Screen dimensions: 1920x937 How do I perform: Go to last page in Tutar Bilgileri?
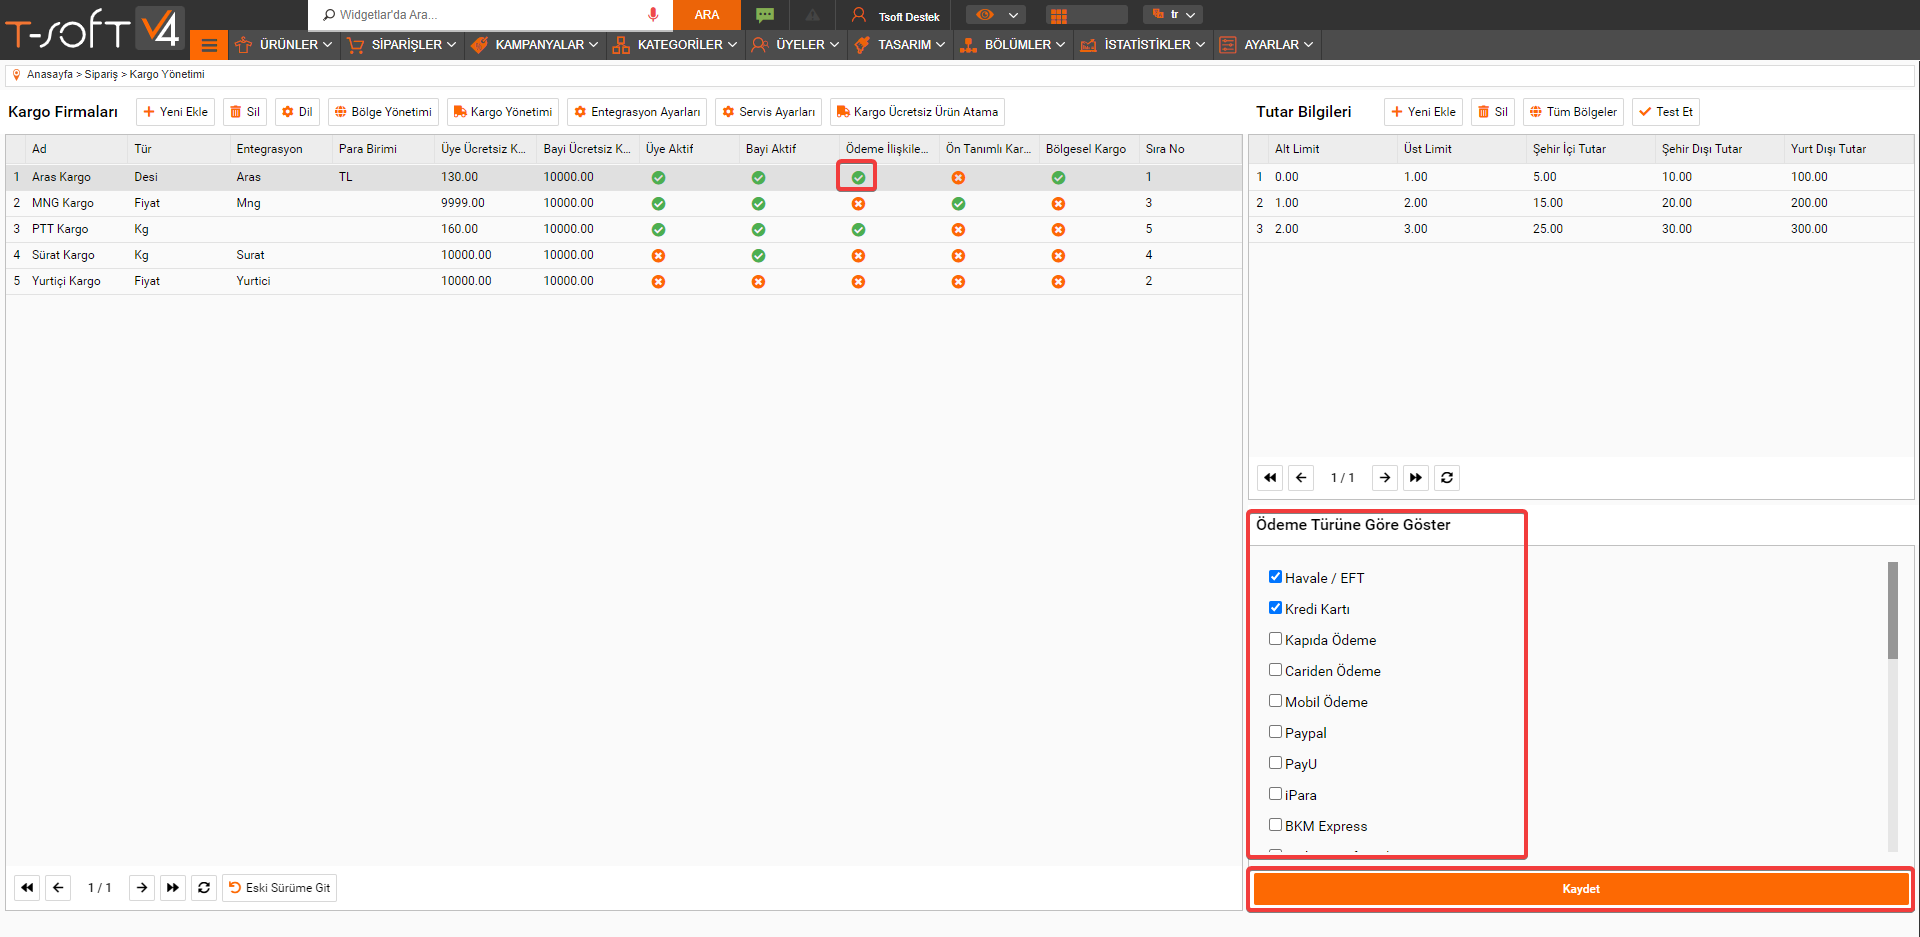[x=1416, y=478]
